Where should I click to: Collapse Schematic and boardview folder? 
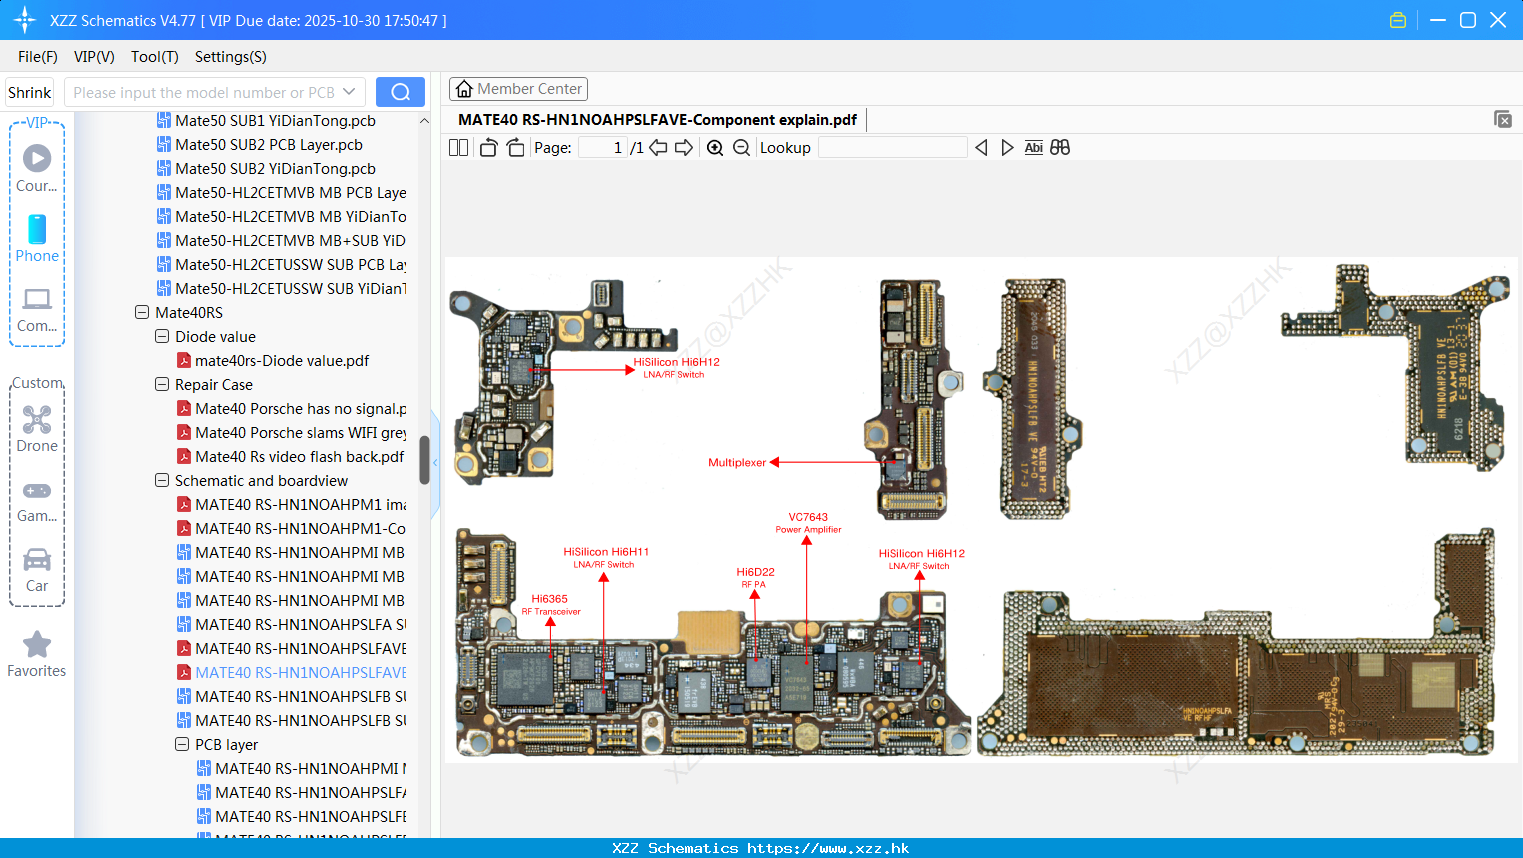[162, 481]
